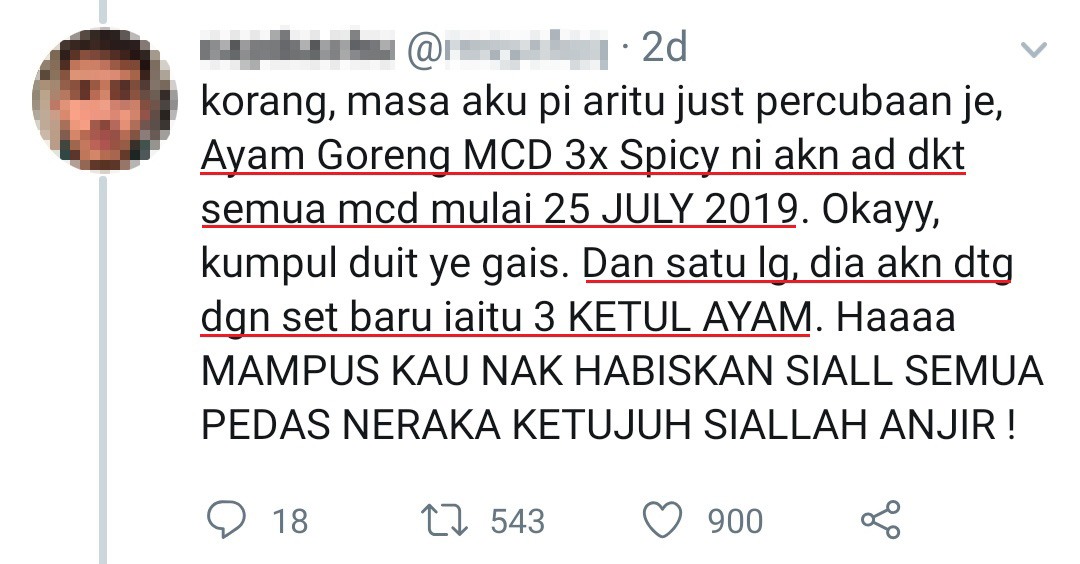This screenshot has height=564, width=1080.
Task: View the 18 replies count
Action: click(x=290, y=521)
